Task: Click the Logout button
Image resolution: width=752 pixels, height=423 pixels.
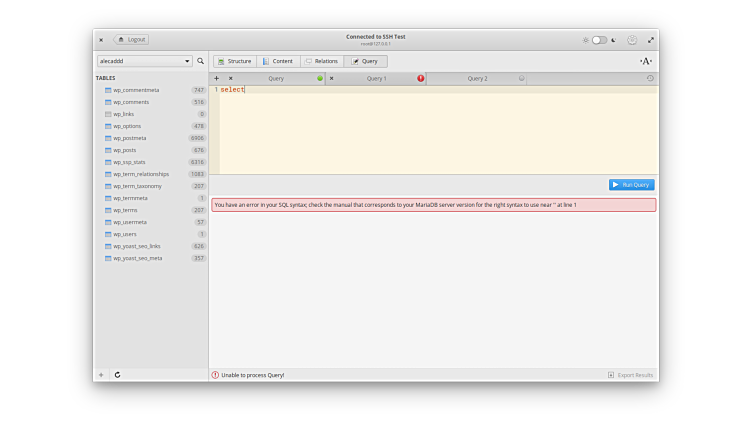Action: click(x=132, y=40)
